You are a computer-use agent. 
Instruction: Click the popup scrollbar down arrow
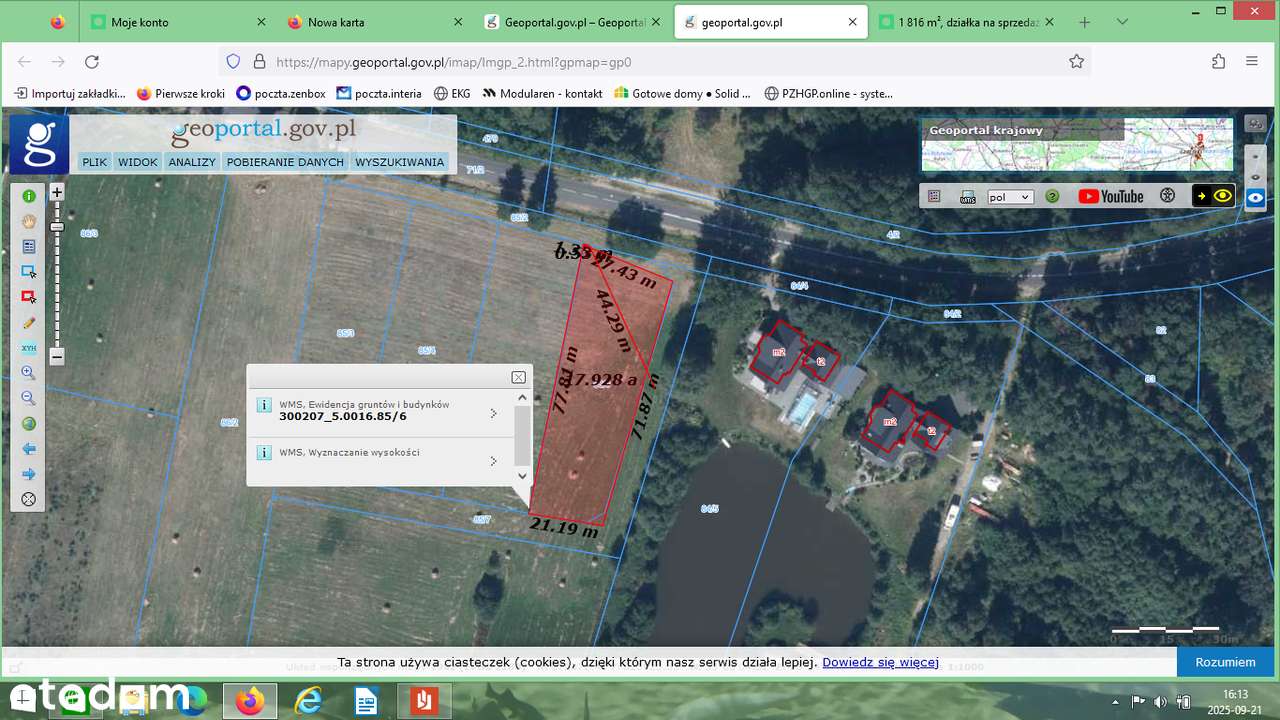click(x=522, y=476)
